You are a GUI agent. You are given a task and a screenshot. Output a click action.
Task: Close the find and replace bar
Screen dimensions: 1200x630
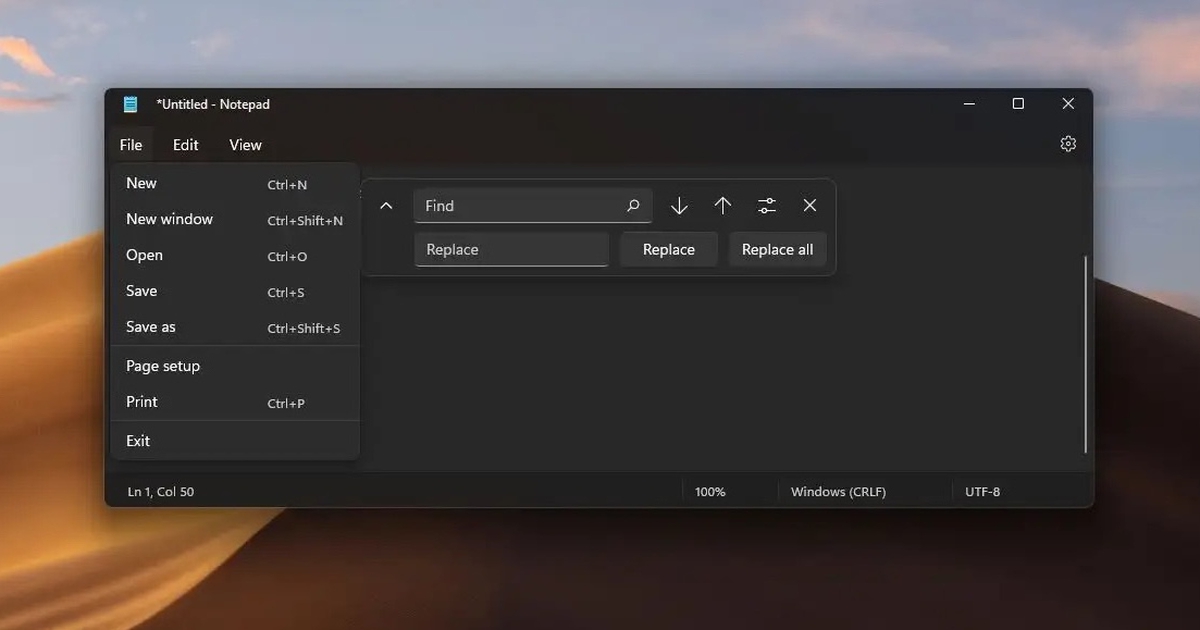point(810,206)
